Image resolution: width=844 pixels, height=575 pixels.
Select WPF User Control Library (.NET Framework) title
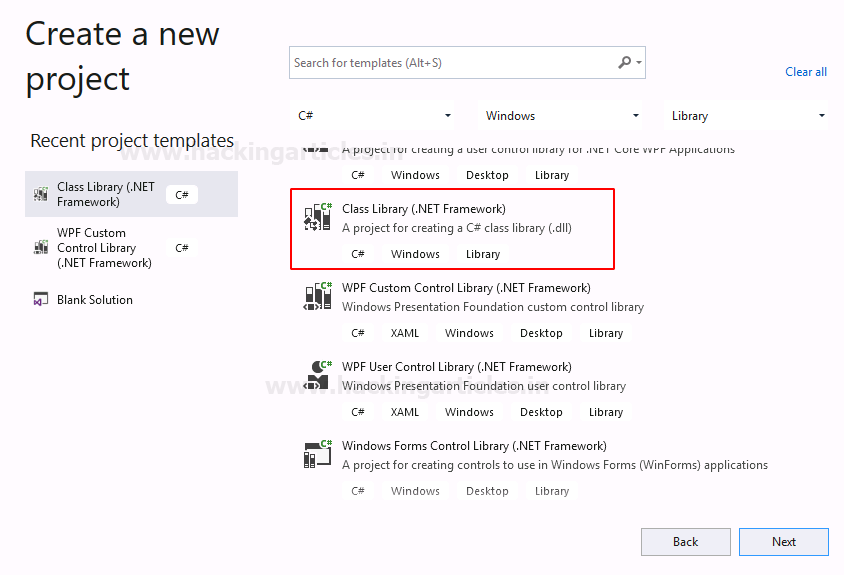pos(456,367)
